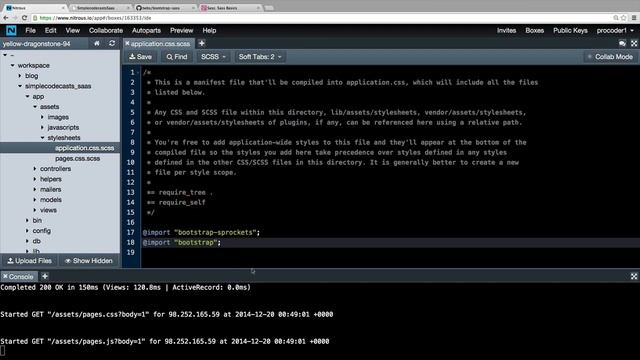Collapse the workspace folder

click(x=13, y=65)
